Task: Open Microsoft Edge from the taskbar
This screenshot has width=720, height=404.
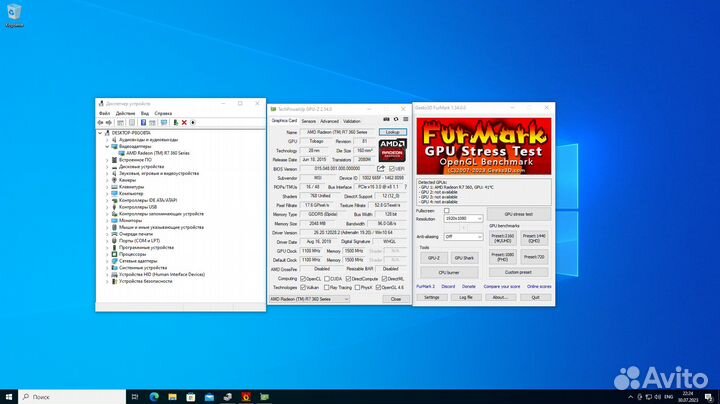Action: point(154,397)
